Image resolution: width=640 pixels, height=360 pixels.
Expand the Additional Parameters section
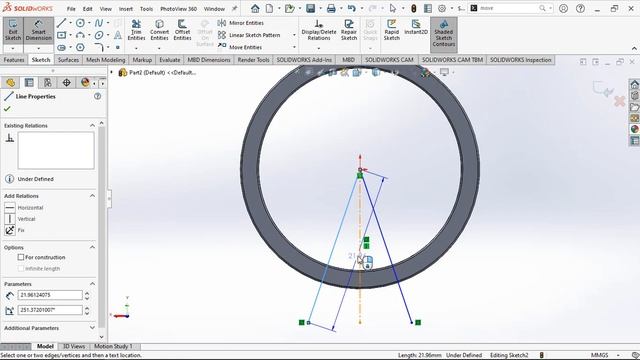pyautogui.click(x=92, y=328)
